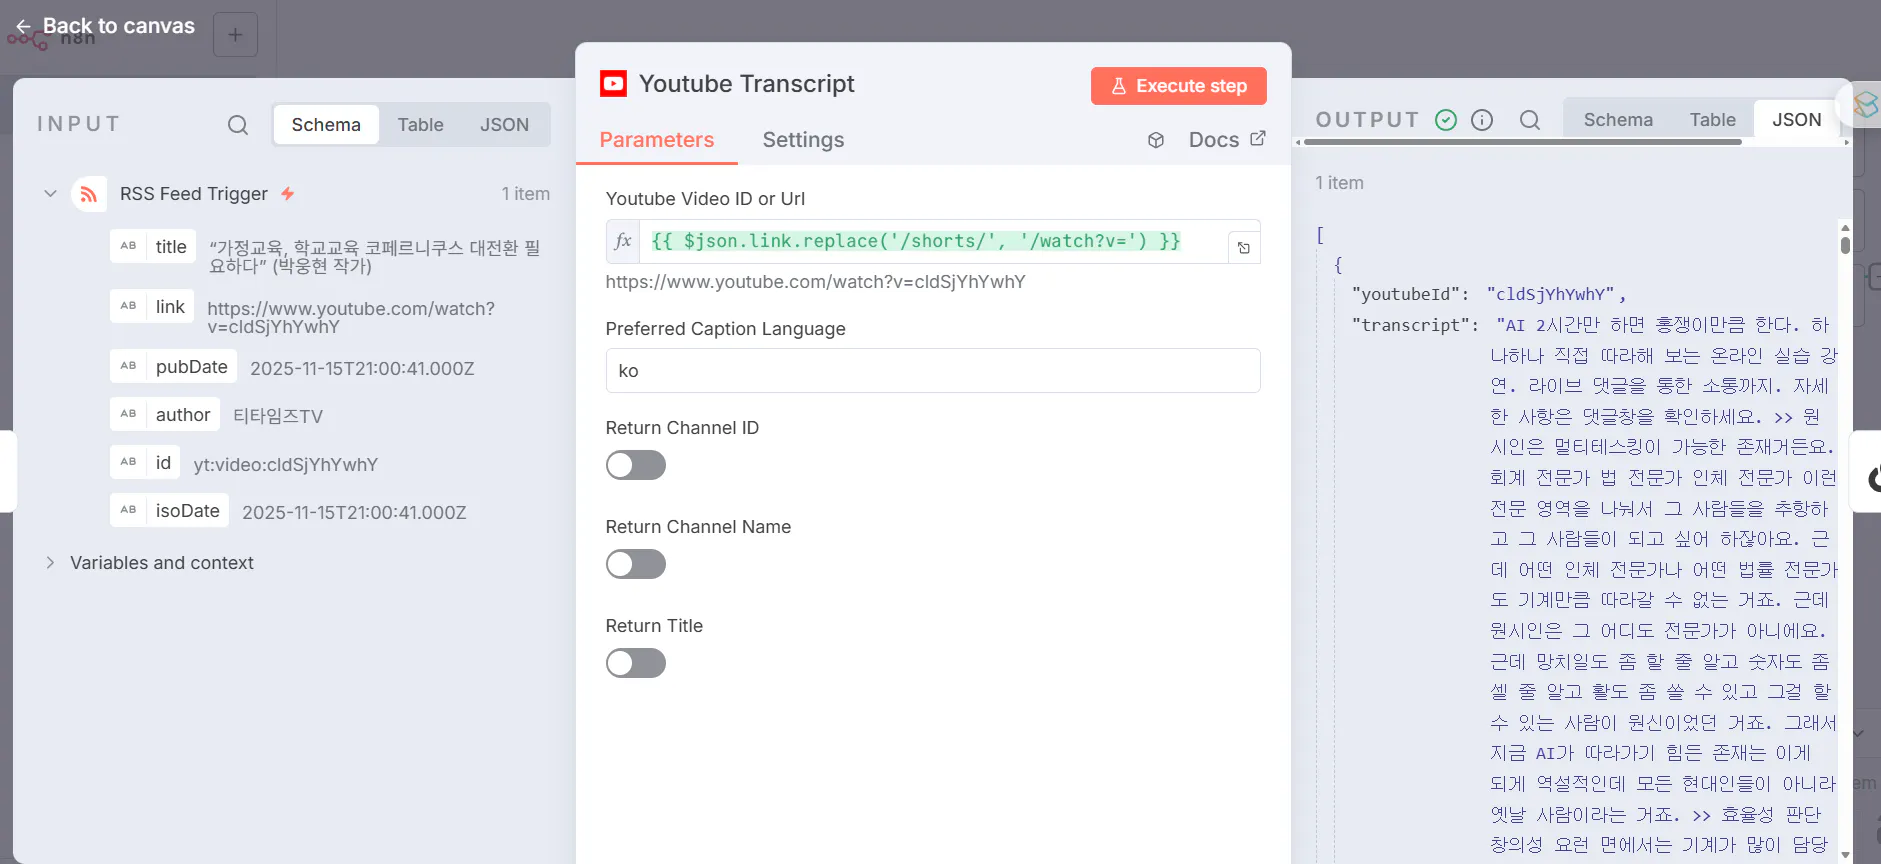1881x864 pixels.
Task: Click the 티타임즈TV author value
Action: pos(278,416)
